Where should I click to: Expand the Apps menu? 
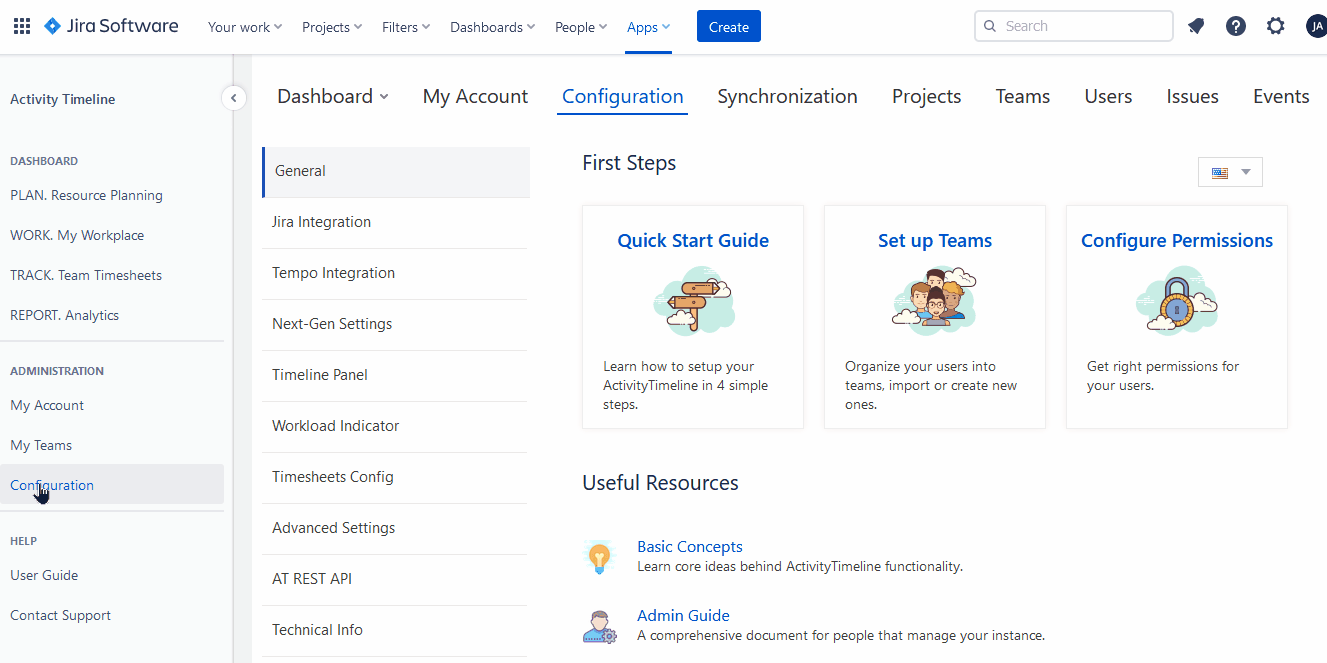click(649, 27)
